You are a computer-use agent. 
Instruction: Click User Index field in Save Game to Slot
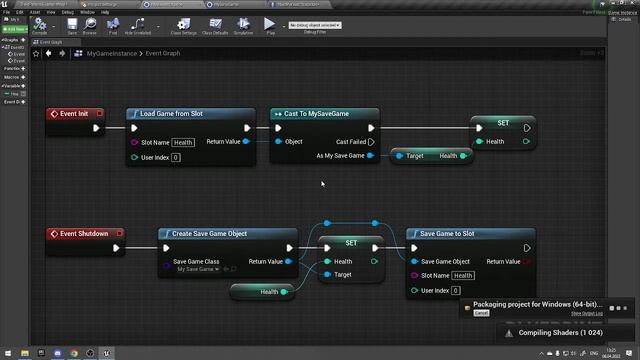456,291
